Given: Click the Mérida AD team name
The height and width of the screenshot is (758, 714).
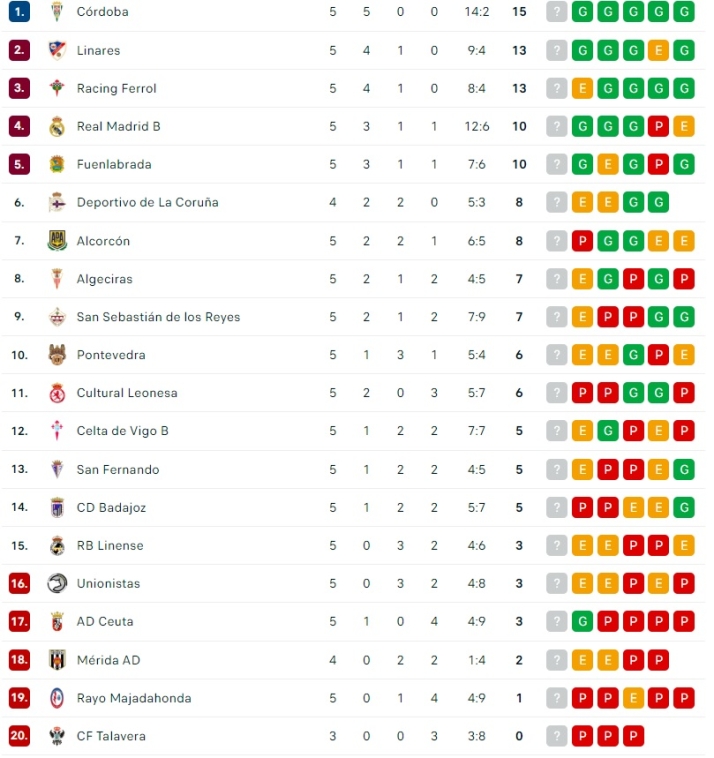Looking at the screenshot, I should click(x=108, y=660).
